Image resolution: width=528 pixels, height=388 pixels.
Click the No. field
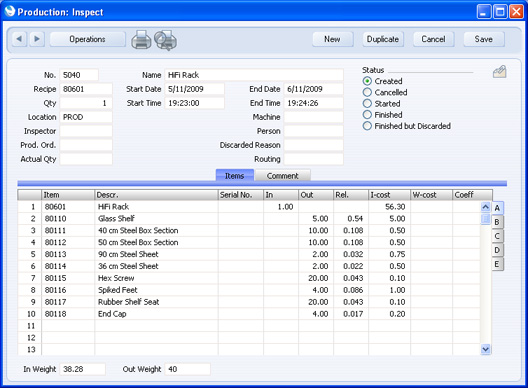(79, 75)
